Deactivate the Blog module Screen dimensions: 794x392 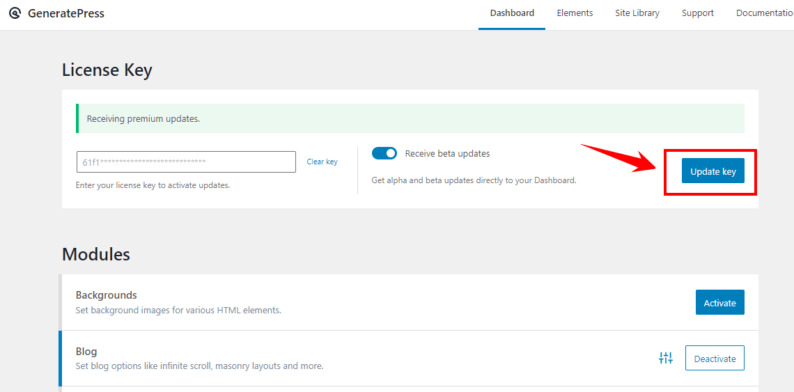pyautogui.click(x=714, y=358)
